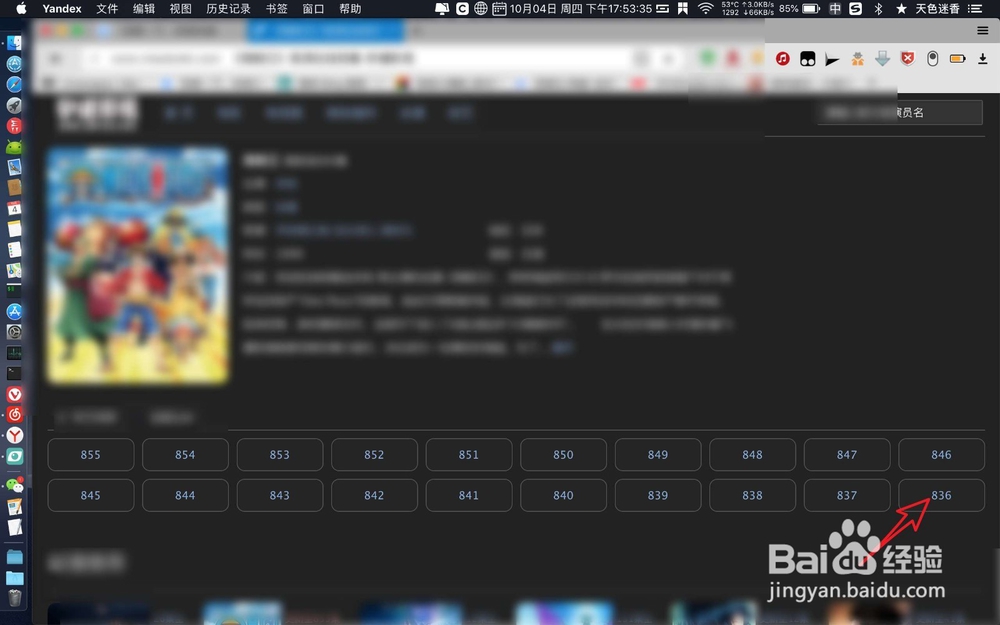Open the 编辑 menu
This screenshot has width=1000, height=625.
[x=144, y=8]
